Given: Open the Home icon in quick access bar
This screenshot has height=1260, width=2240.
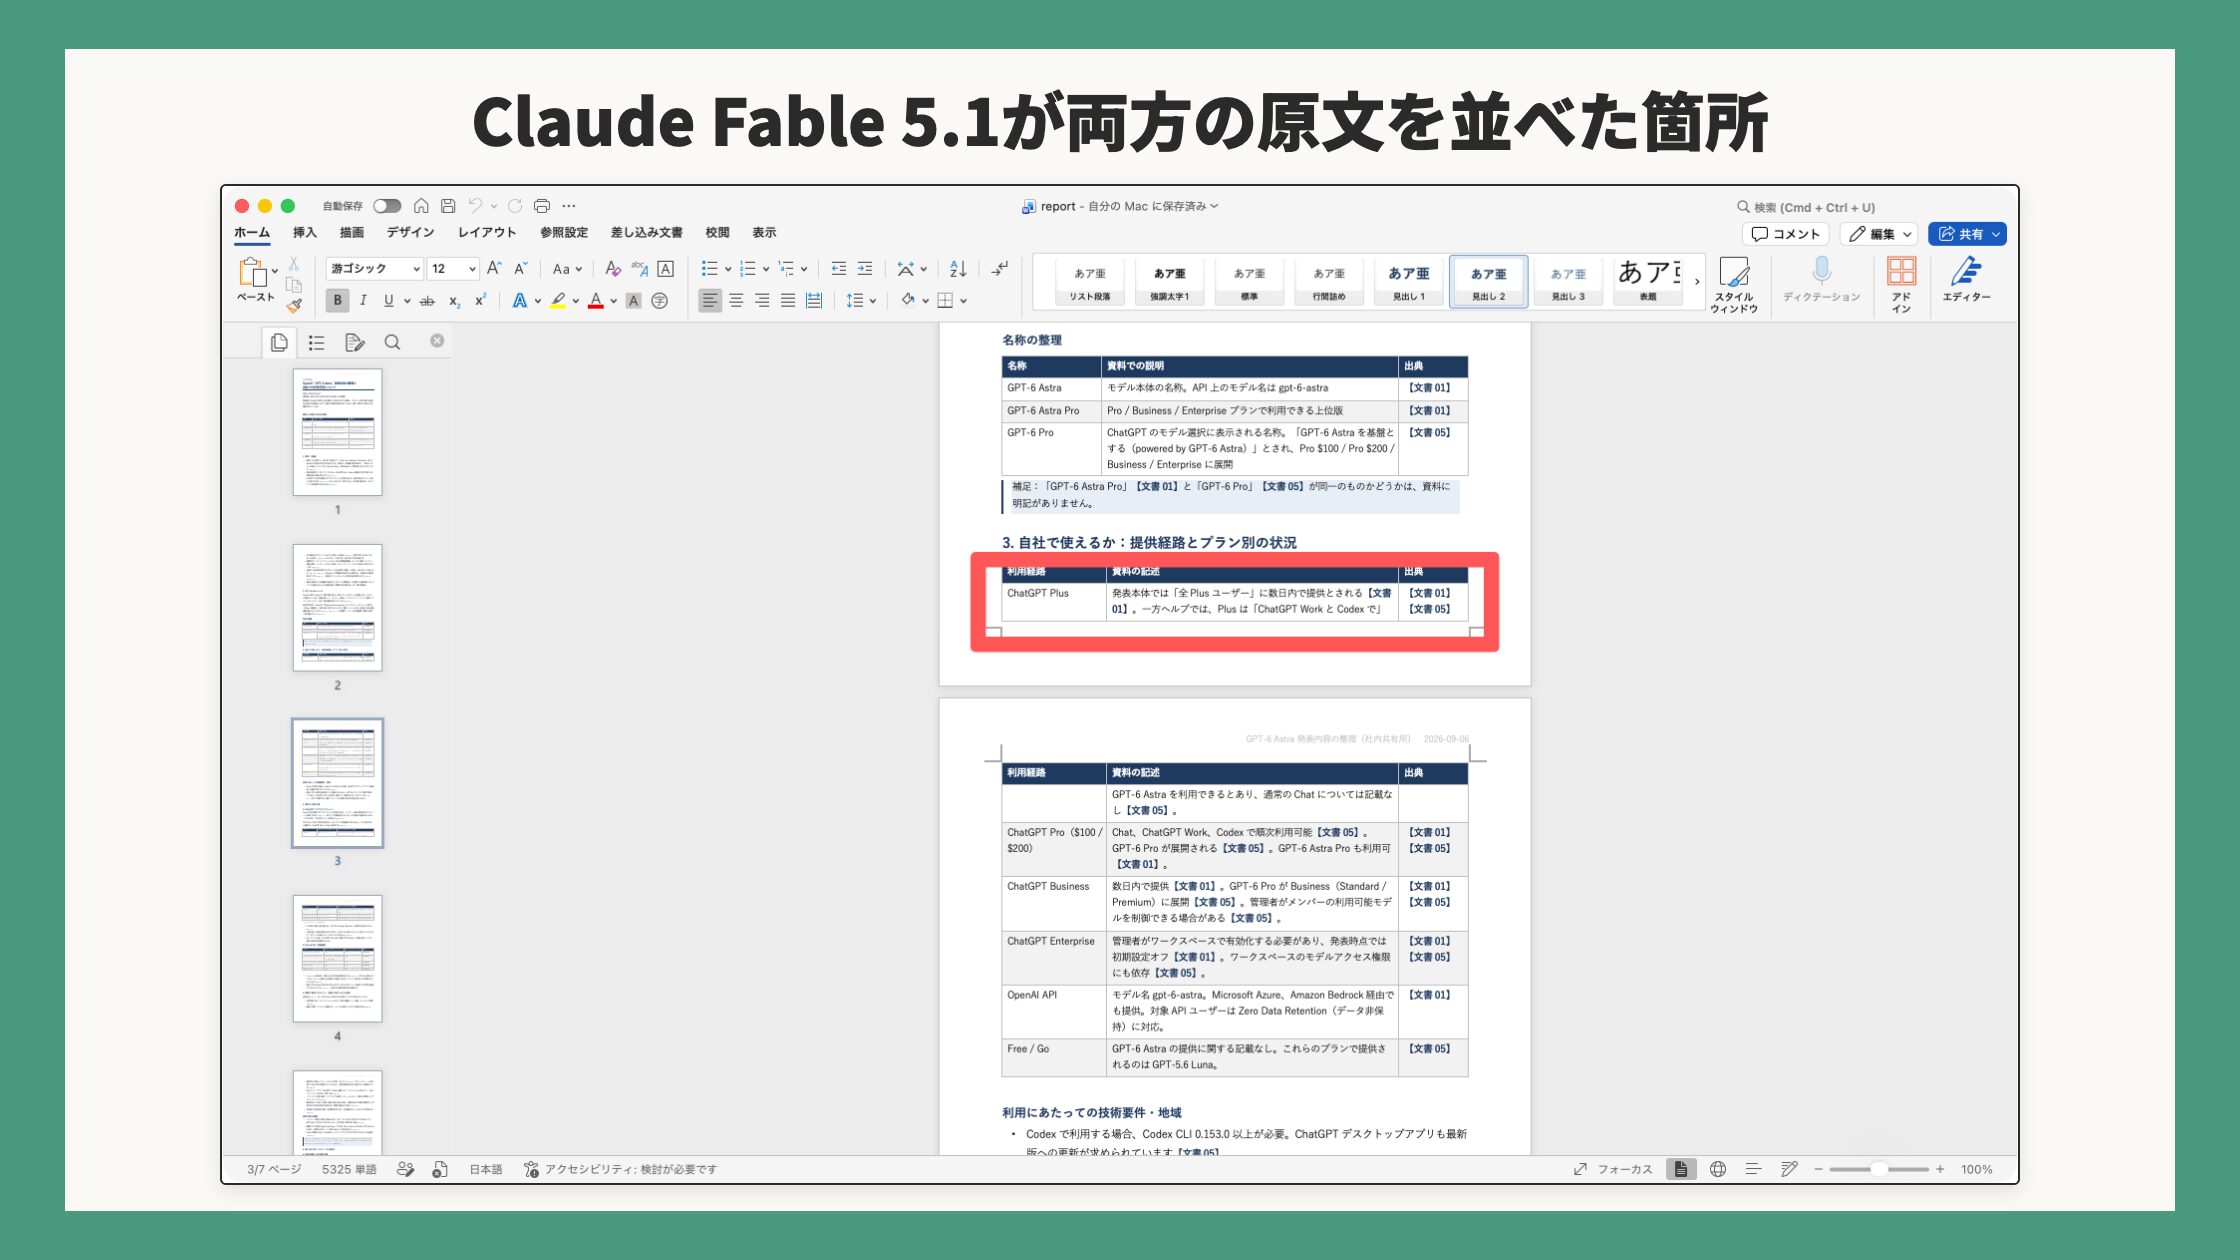Looking at the screenshot, I should click(x=421, y=206).
